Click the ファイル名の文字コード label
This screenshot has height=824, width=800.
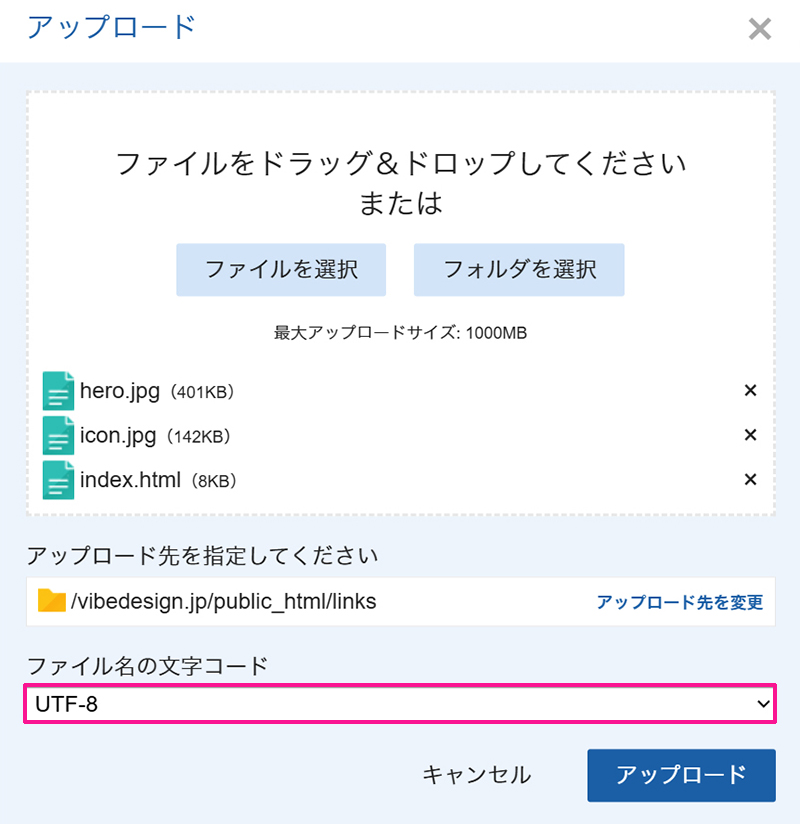(147, 665)
